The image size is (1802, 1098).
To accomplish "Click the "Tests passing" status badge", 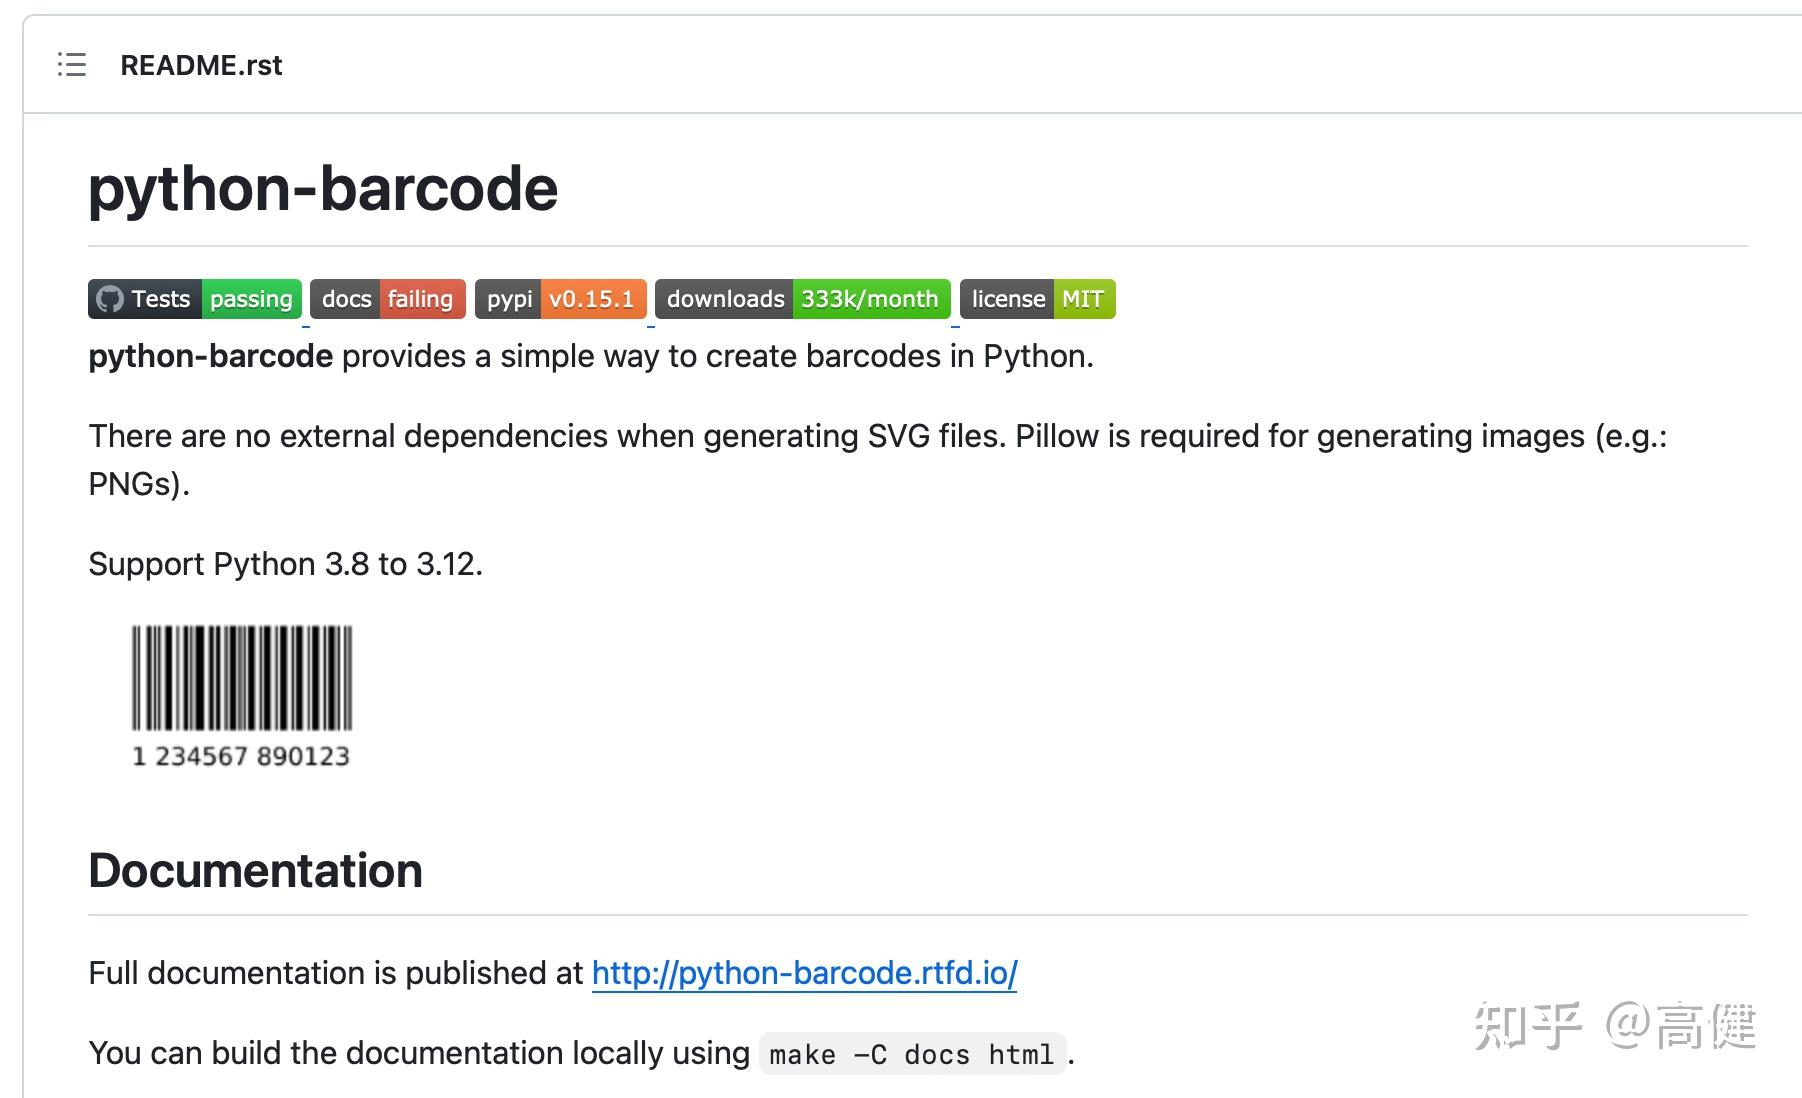I will (x=193, y=298).
